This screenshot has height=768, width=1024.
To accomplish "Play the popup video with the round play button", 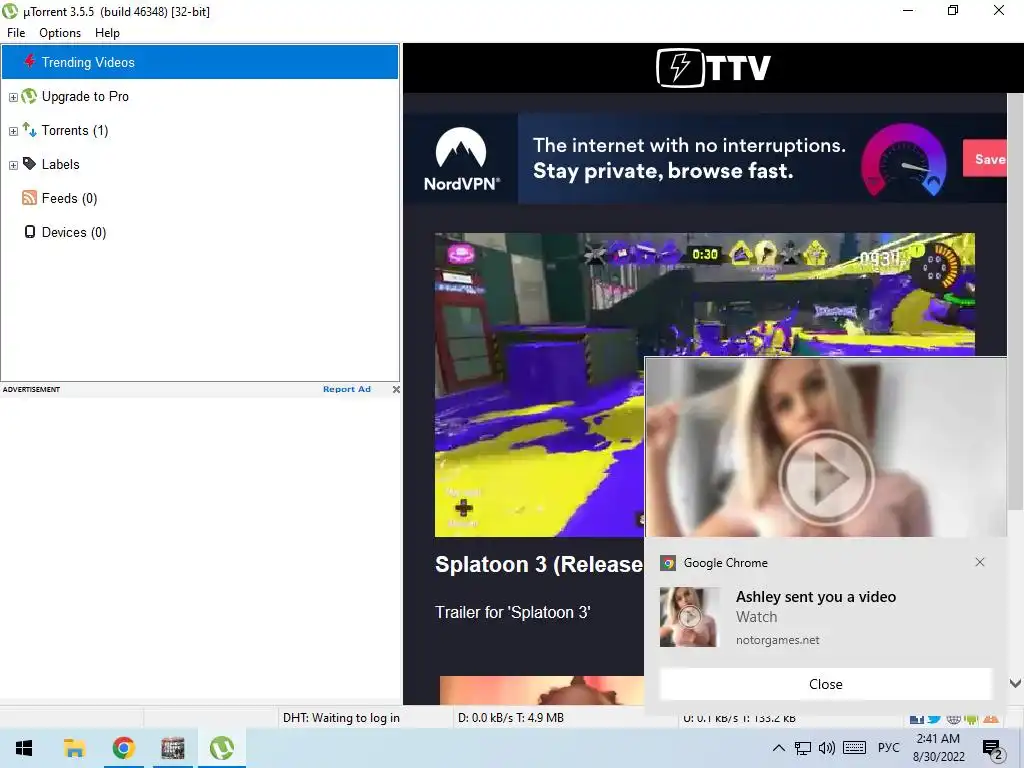I will point(826,477).
